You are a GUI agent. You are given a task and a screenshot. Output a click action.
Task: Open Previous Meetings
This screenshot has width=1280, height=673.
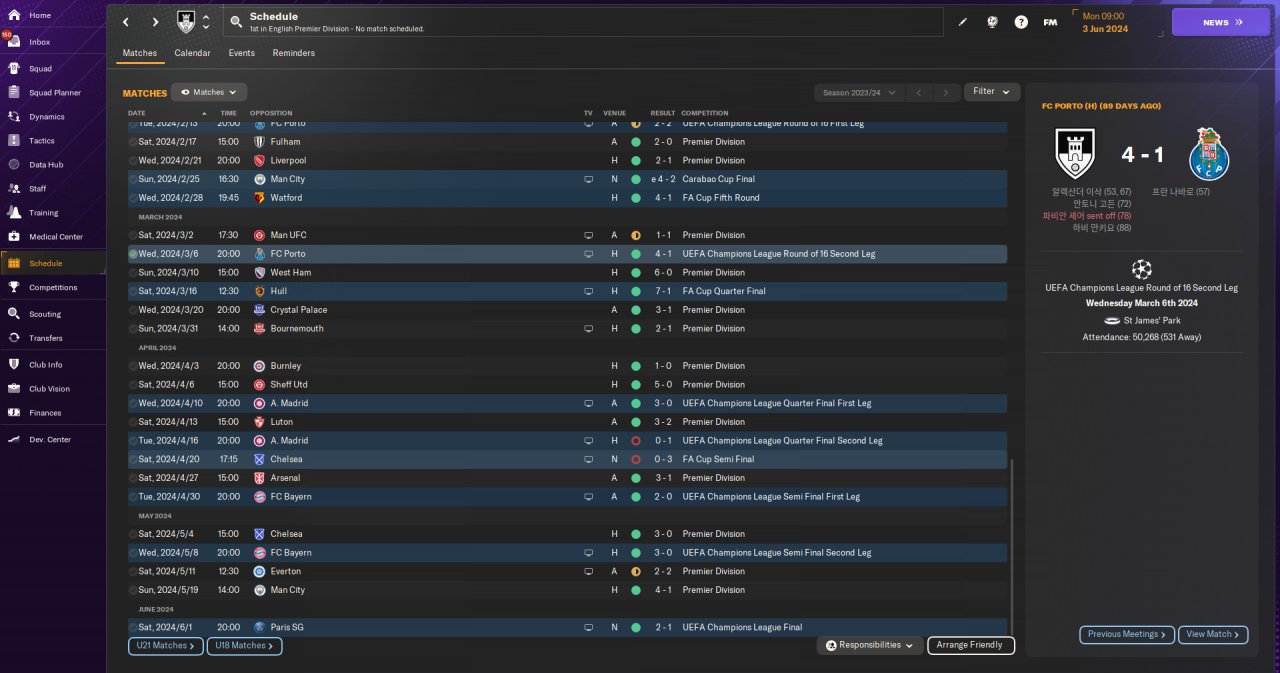point(1127,634)
